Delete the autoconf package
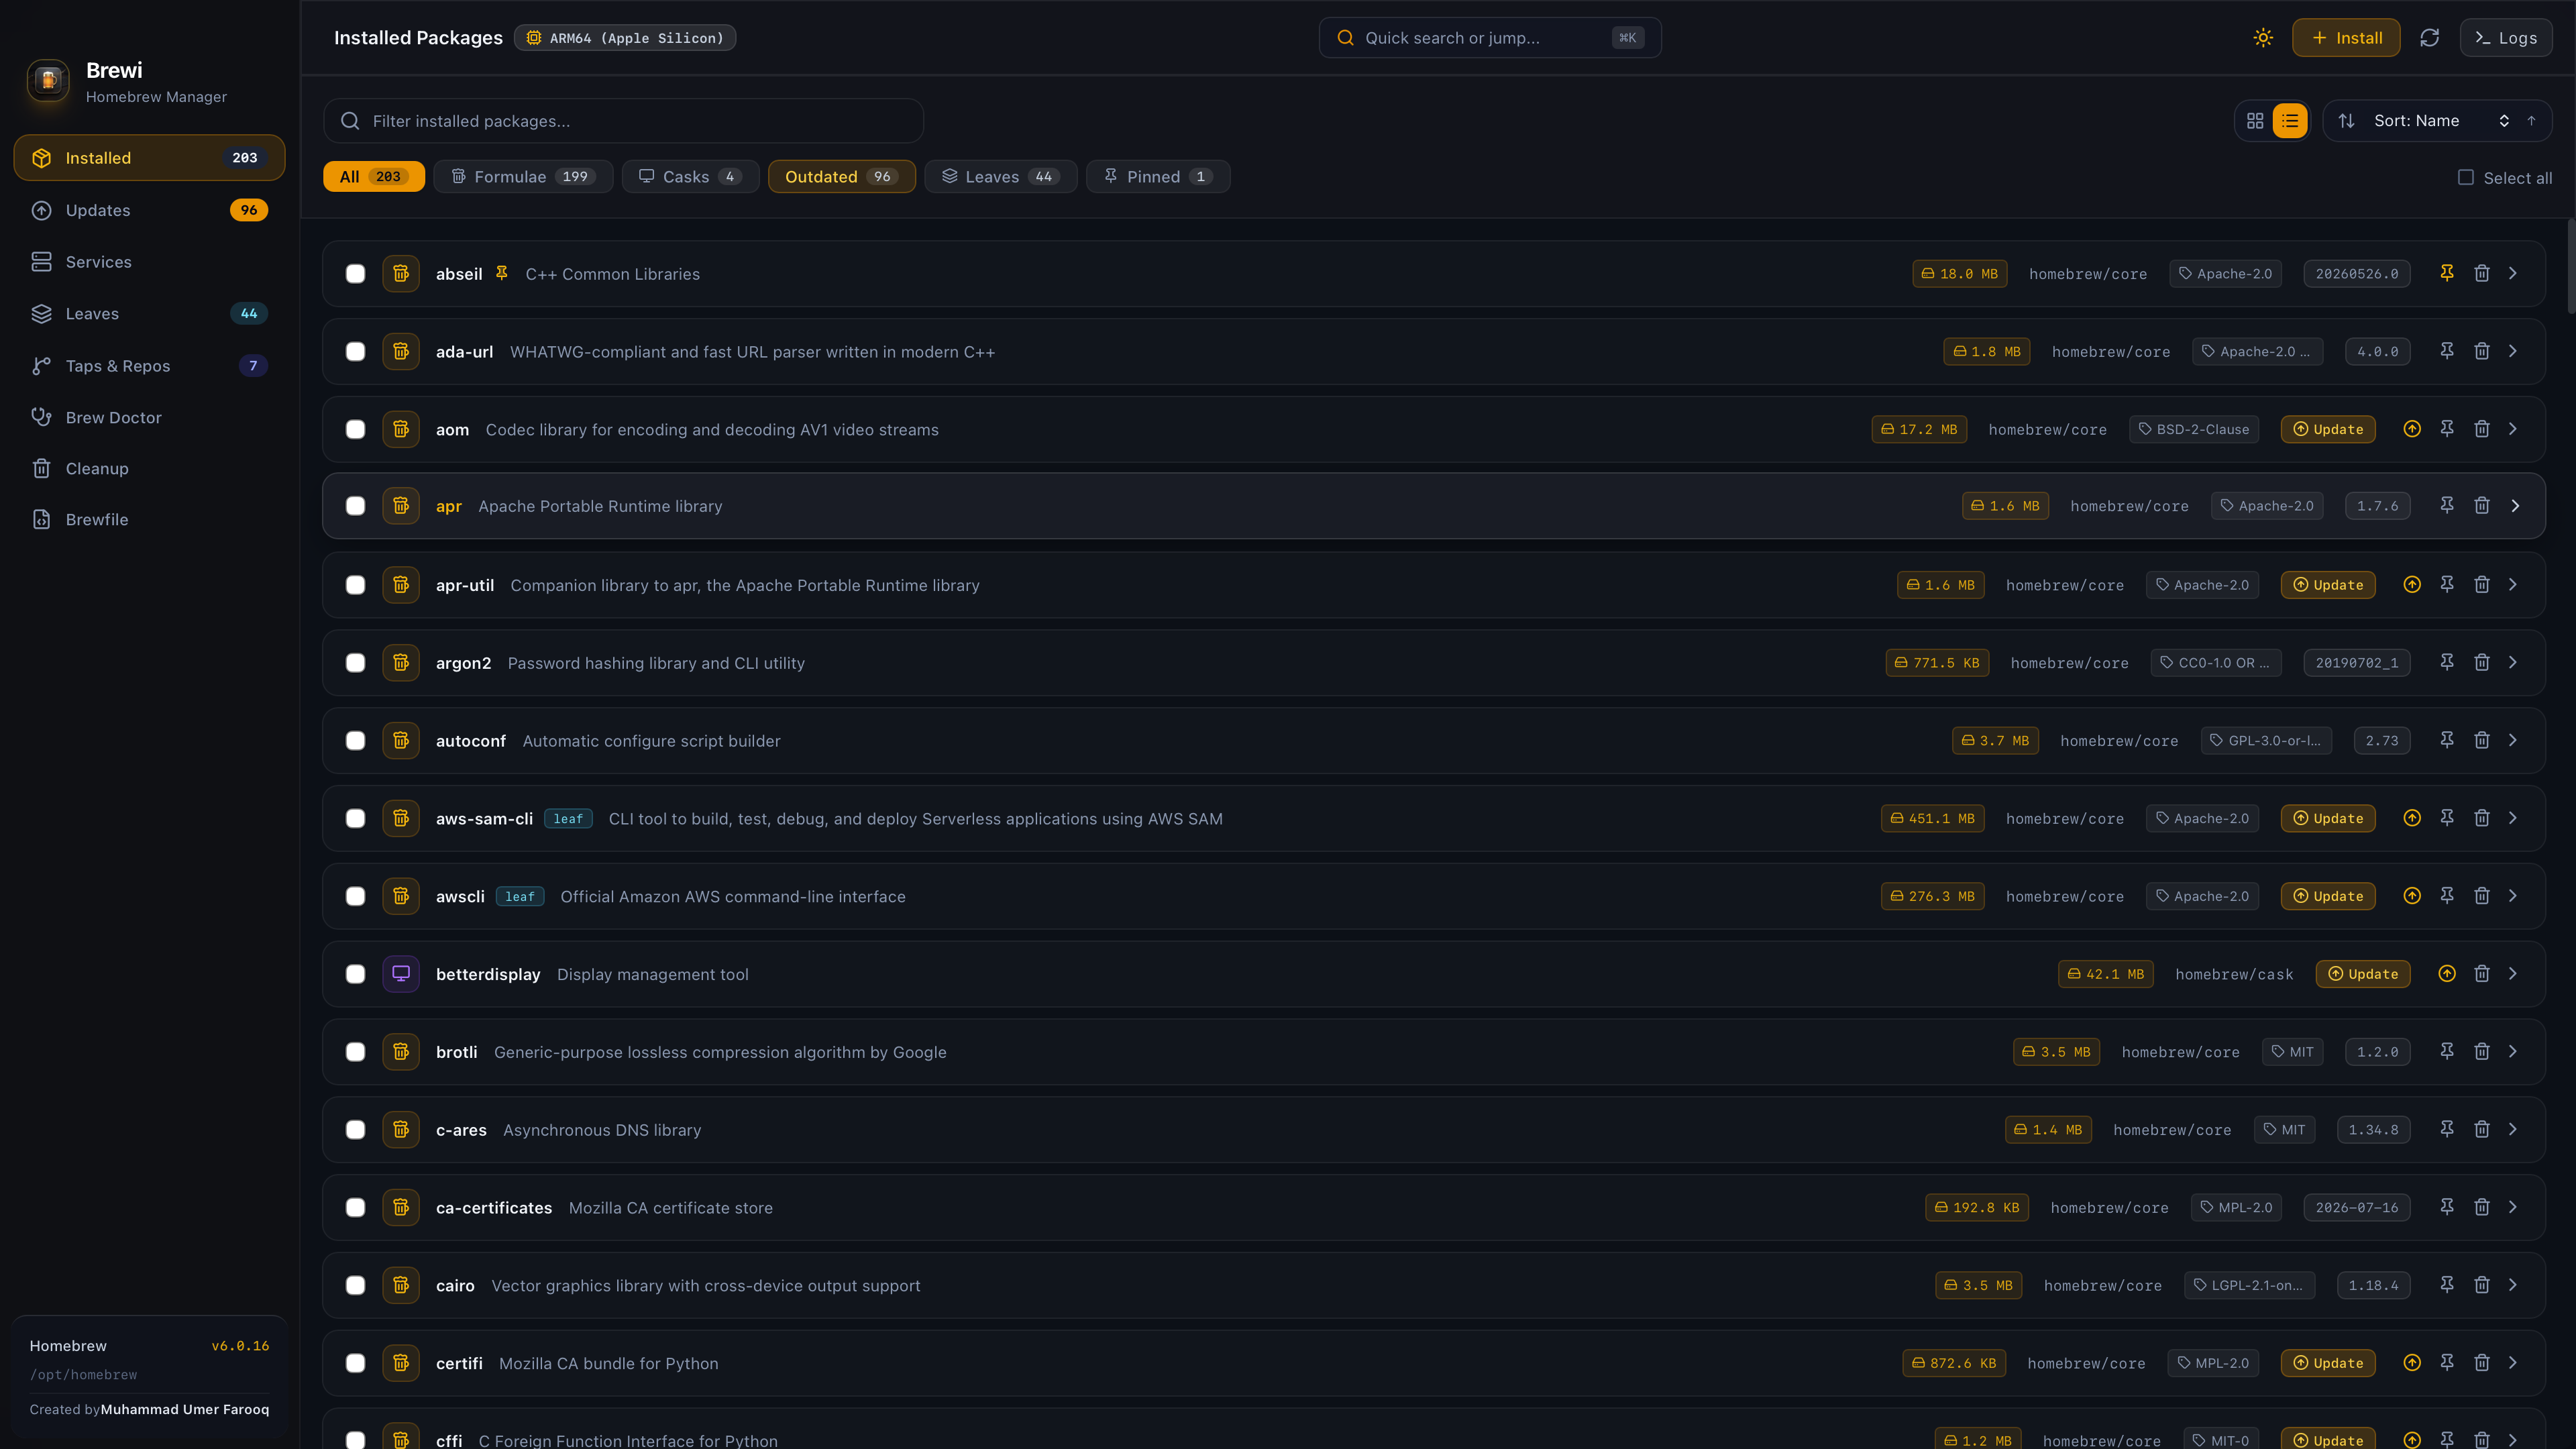 2482,740
